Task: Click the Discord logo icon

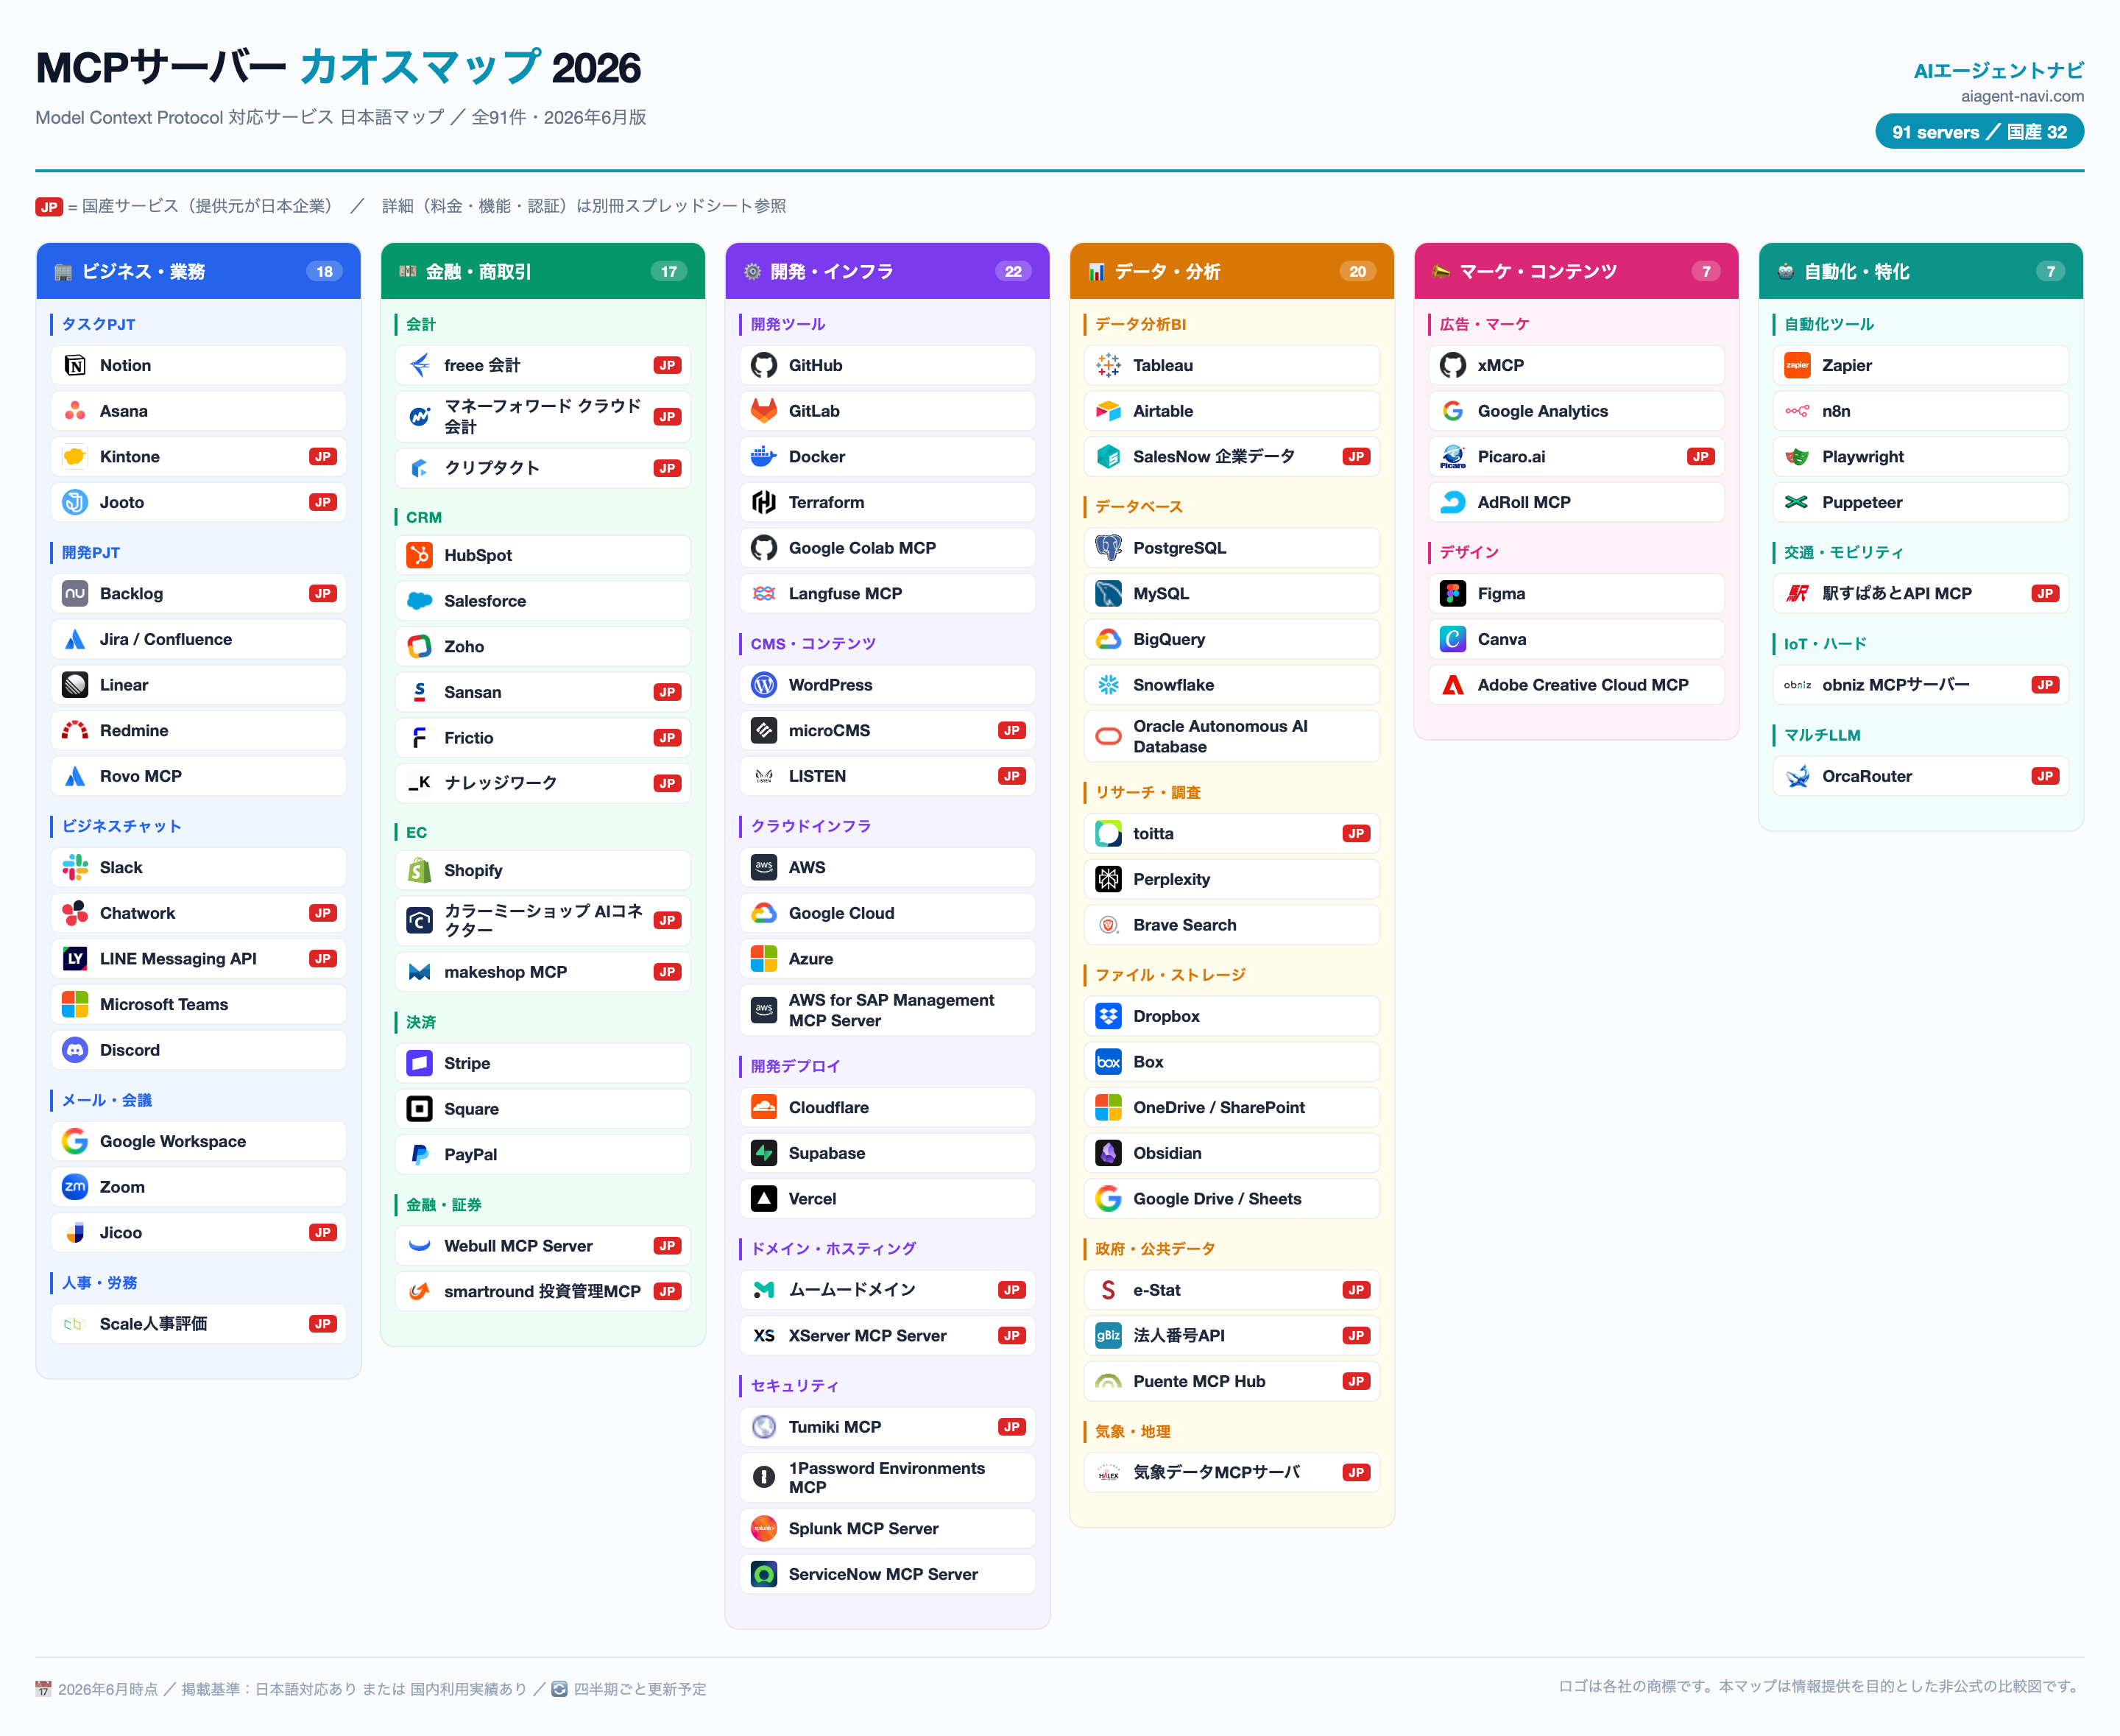Action: point(75,1050)
